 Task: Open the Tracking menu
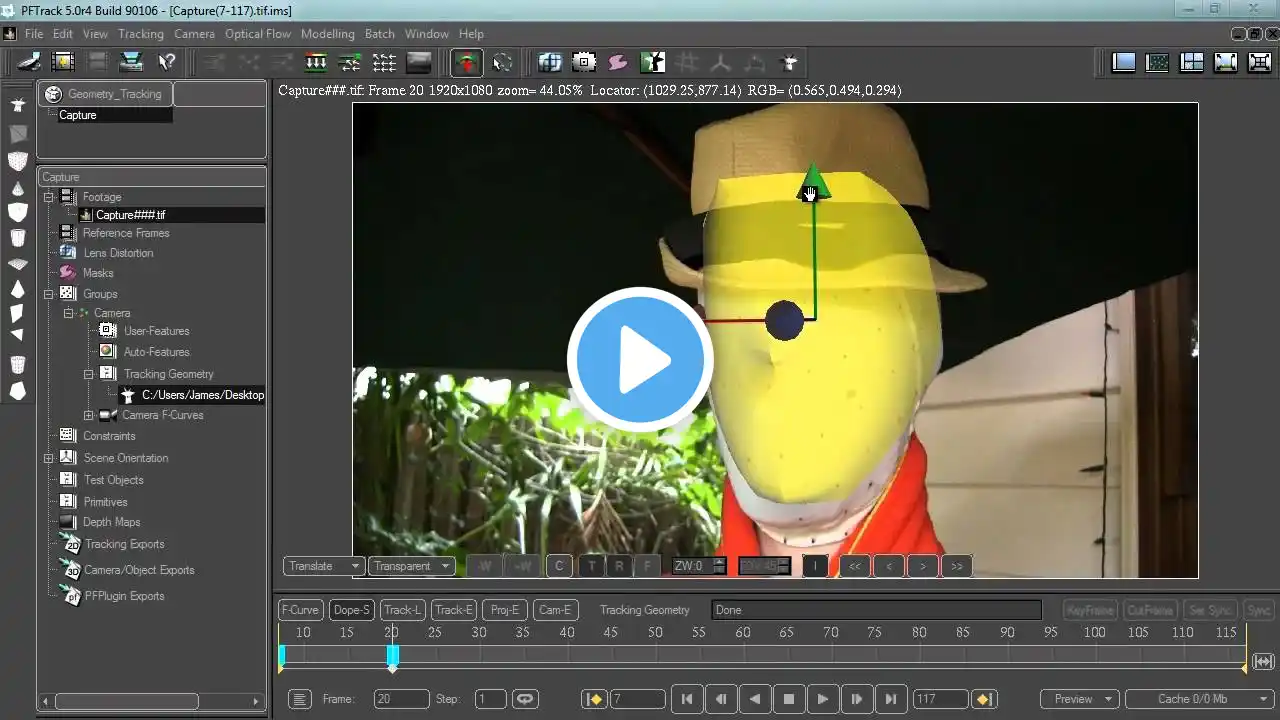141,34
